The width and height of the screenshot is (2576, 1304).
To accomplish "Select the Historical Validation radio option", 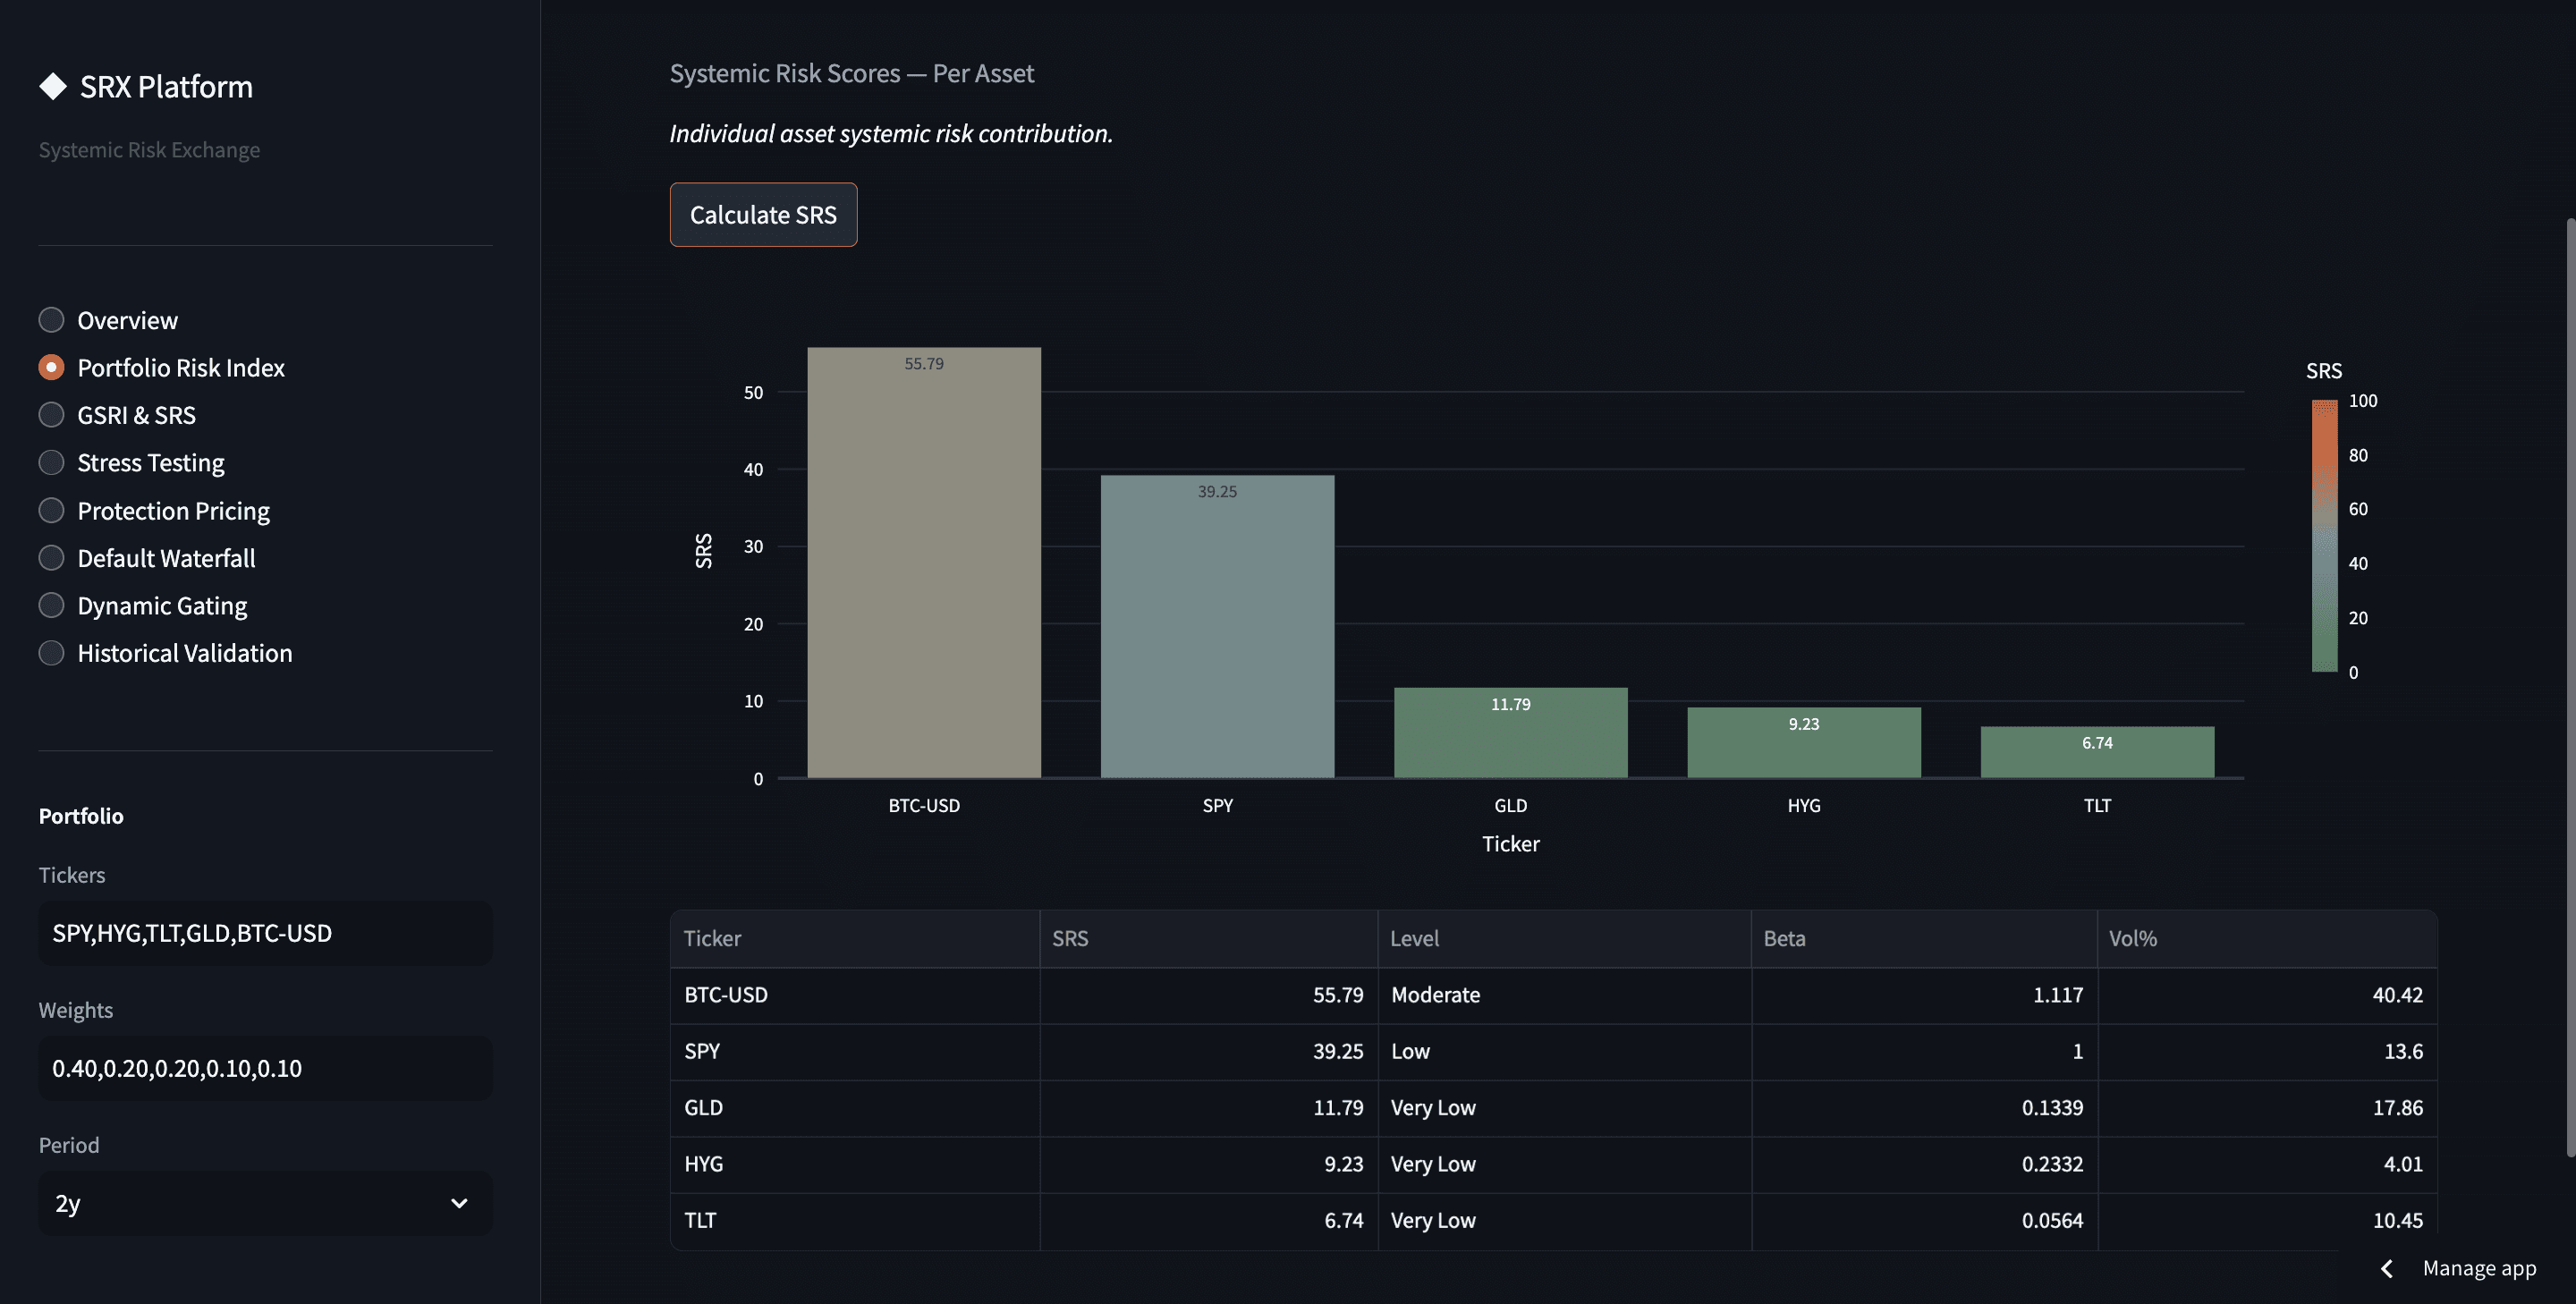I will point(51,653).
